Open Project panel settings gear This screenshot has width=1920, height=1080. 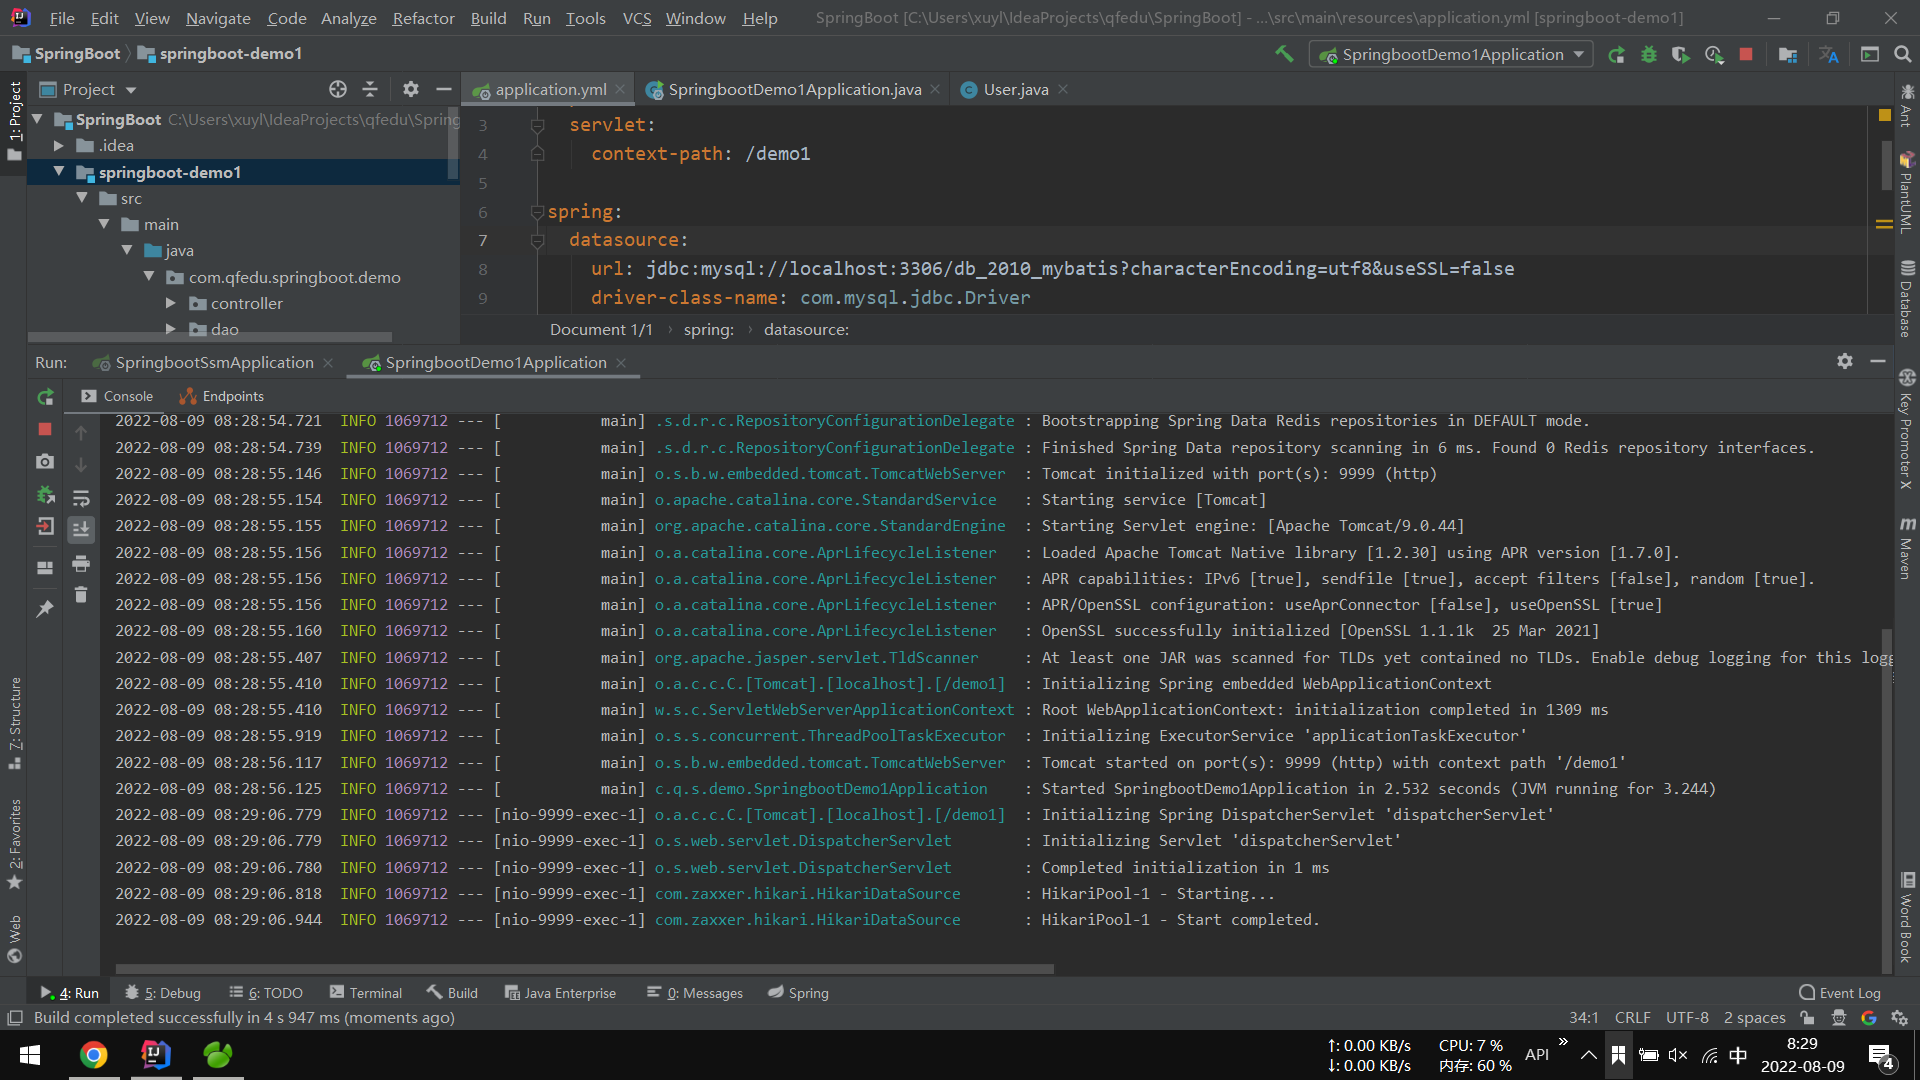pos(411,89)
